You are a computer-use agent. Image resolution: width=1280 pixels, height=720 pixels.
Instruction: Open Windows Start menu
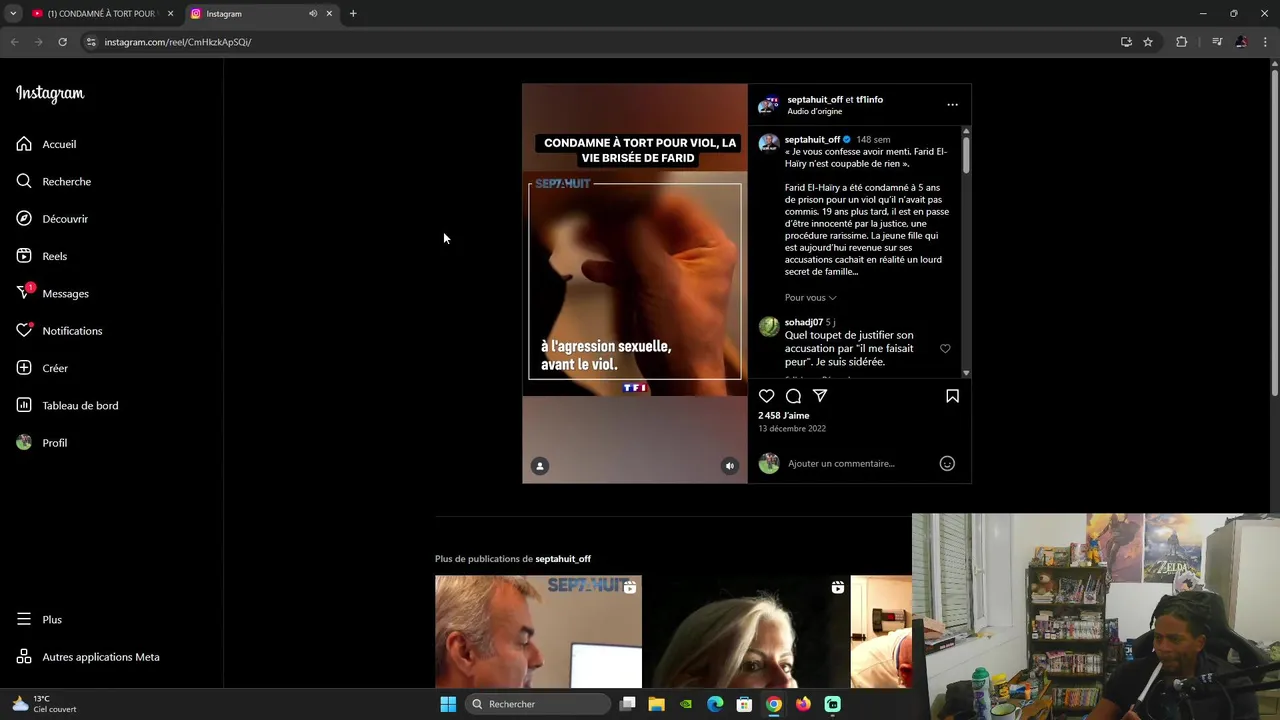[448, 704]
